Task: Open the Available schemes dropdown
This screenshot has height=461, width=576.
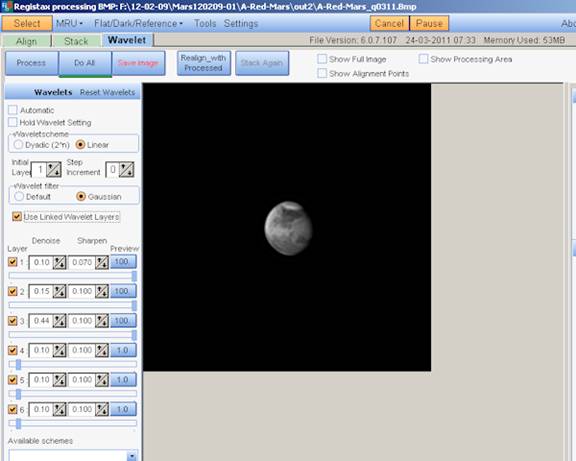Action: [x=132, y=456]
